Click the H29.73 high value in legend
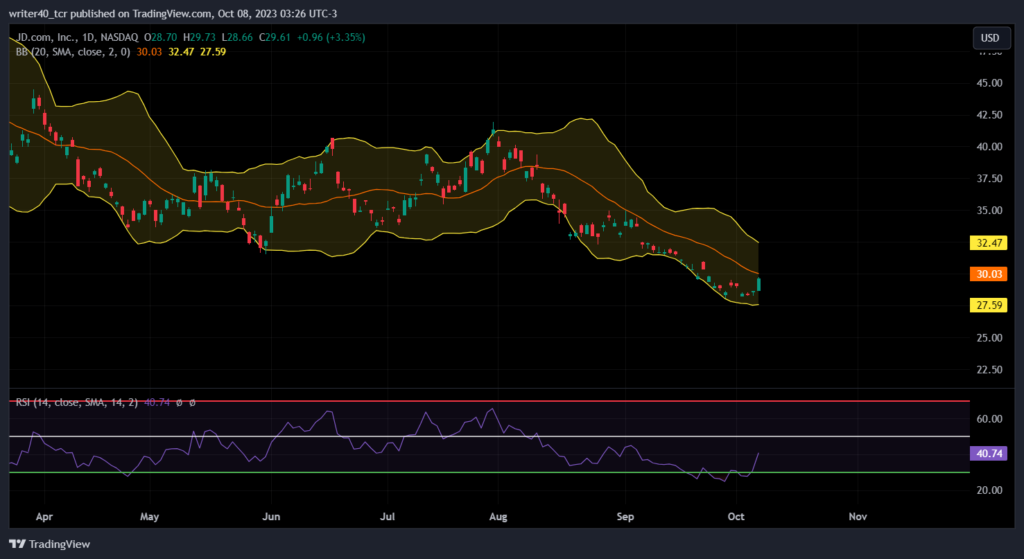Image resolution: width=1024 pixels, height=559 pixels. coord(199,38)
